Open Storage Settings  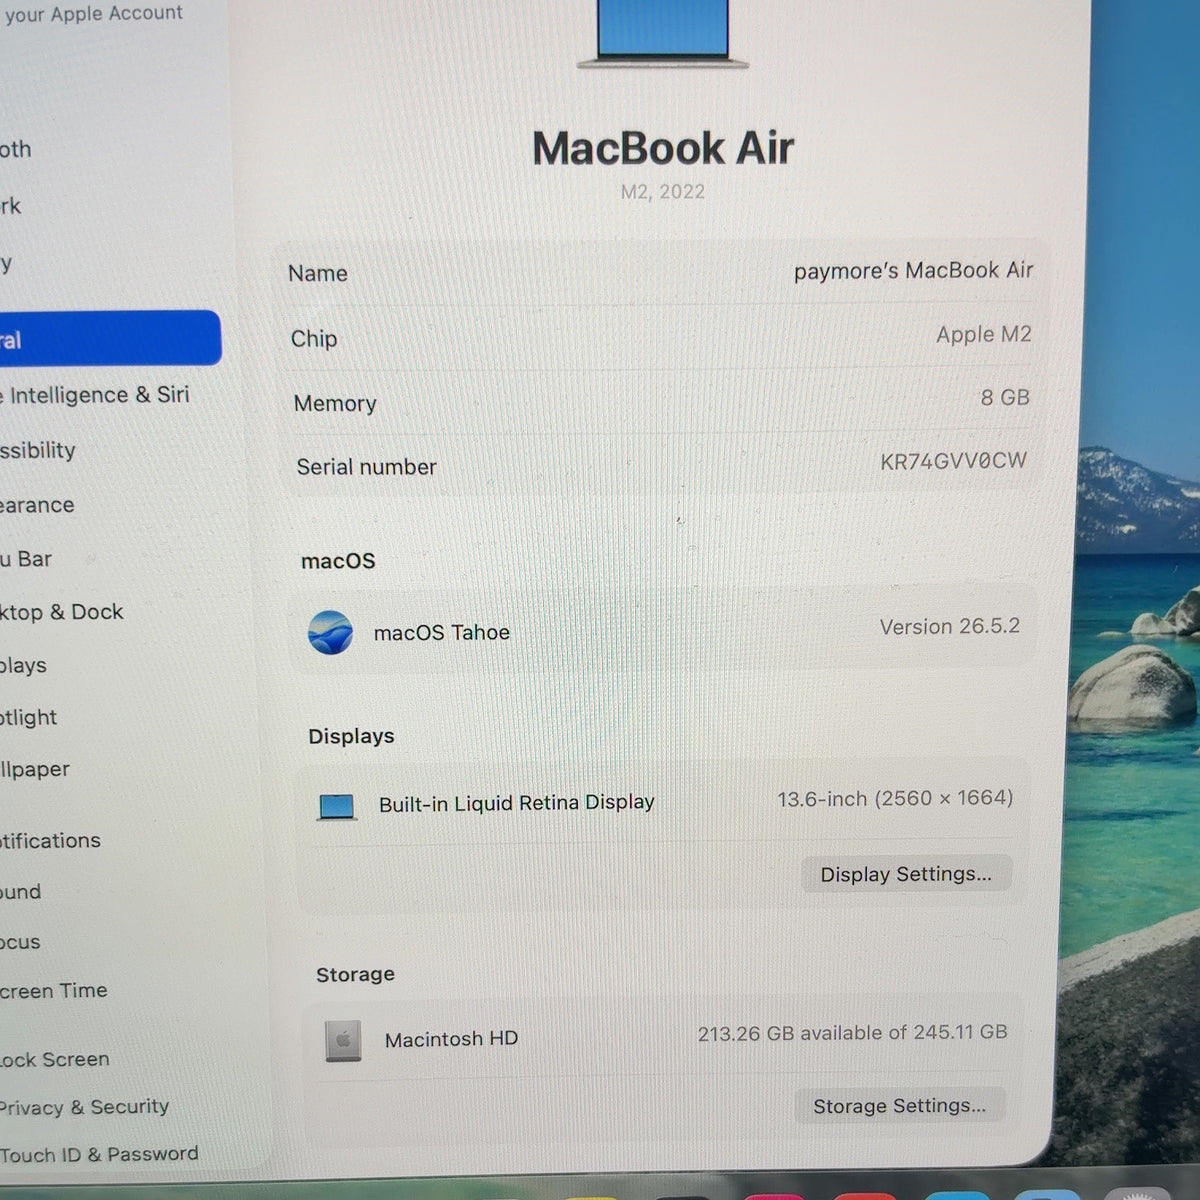click(899, 1106)
